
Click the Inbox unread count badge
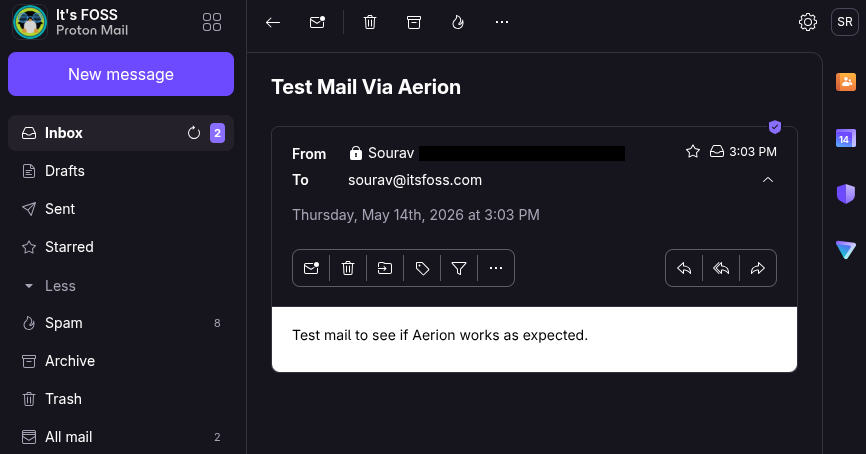click(x=218, y=133)
